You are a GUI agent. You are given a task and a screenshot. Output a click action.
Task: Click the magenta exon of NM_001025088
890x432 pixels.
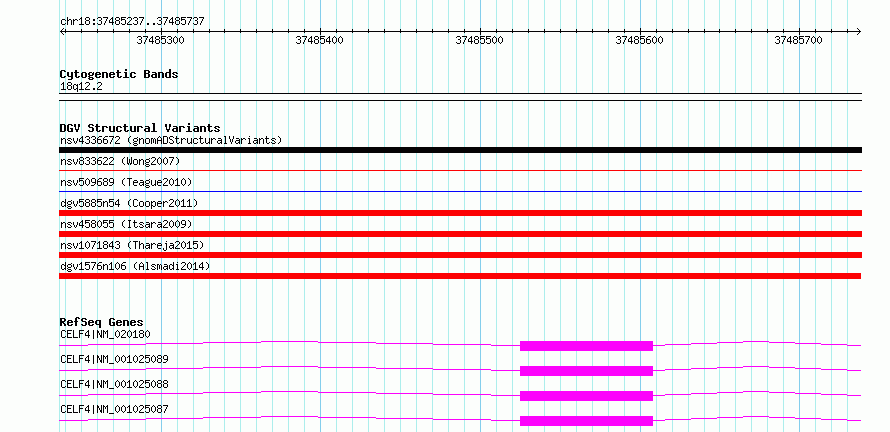pos(586,396)
